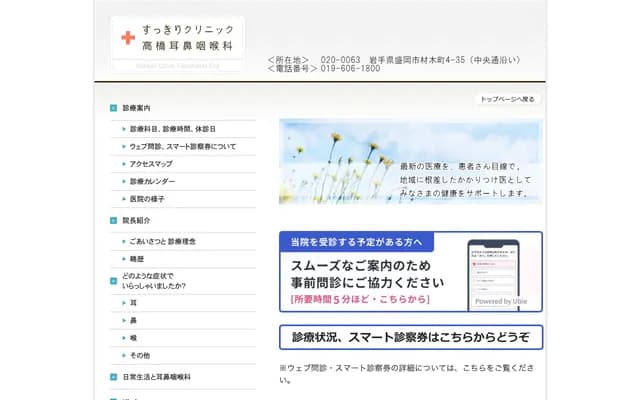Open ウェブ問診、スマート診察券について menu item
Image resolution: width=640 pixels, height=400 pixels.
(x=183, y=147)
